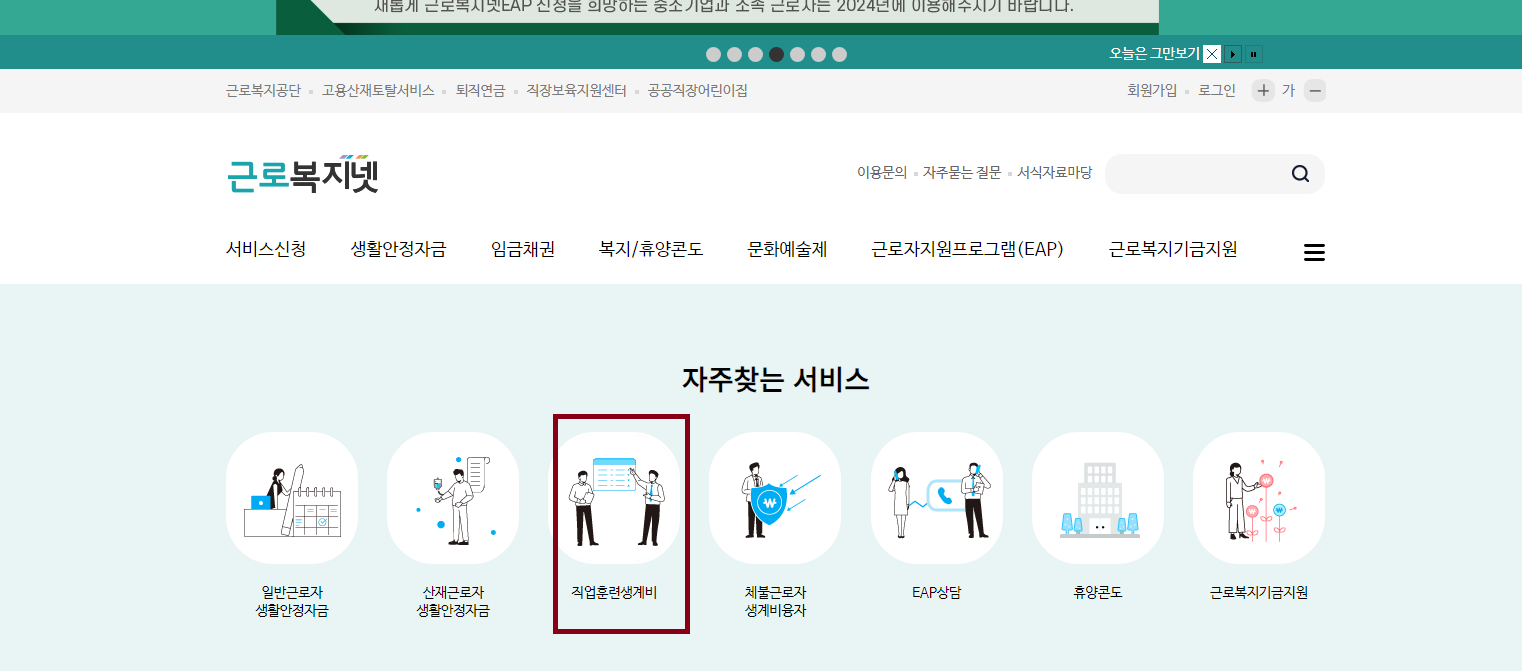Open the 서비스신청 navigation menu
The width and height of the screenshot is (1522, 671).
265,250
